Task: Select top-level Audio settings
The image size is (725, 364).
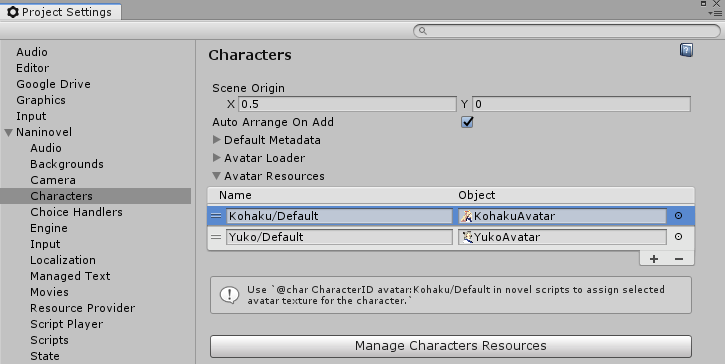Action: 32,52
